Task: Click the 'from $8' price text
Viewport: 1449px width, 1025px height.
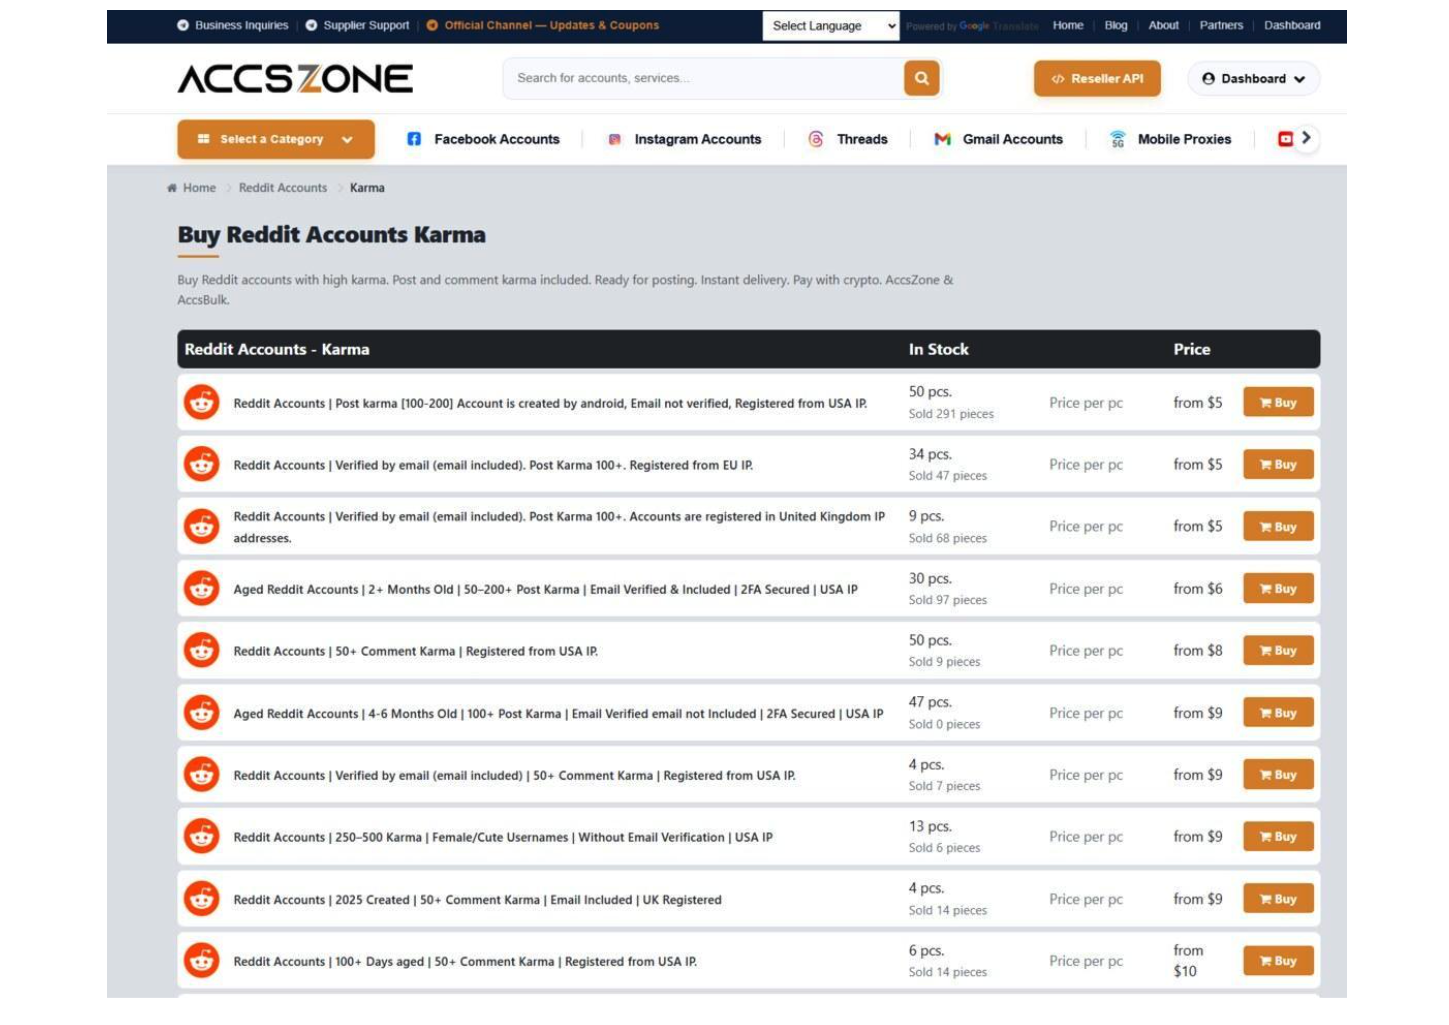Action: click(x=1198, y=651)
